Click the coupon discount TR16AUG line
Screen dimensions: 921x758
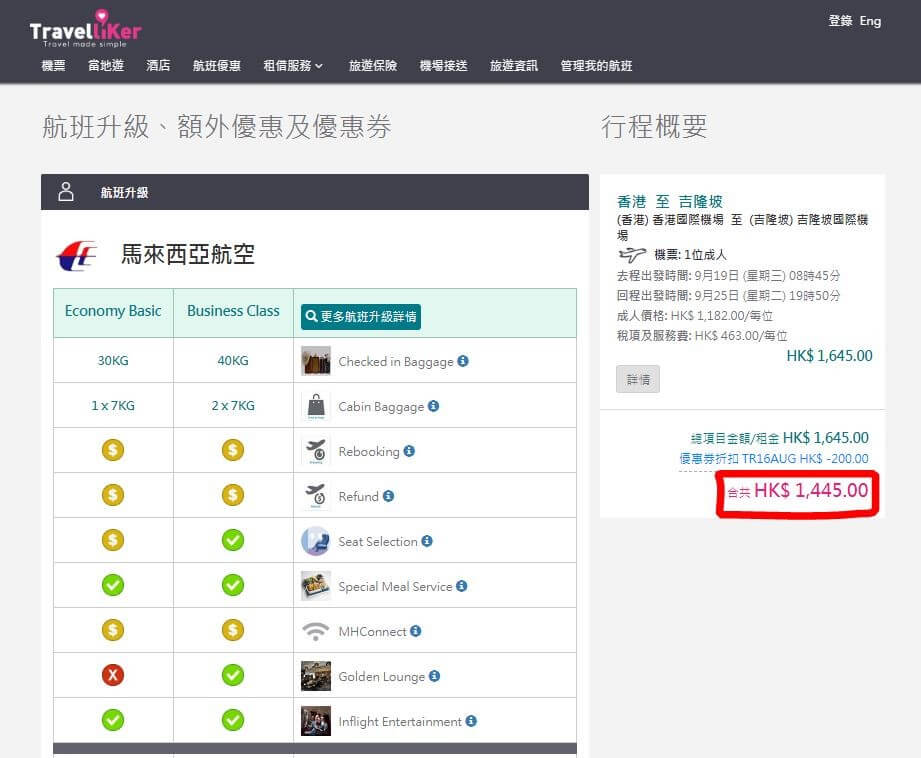pyautogui.click(x=774, y=458)
